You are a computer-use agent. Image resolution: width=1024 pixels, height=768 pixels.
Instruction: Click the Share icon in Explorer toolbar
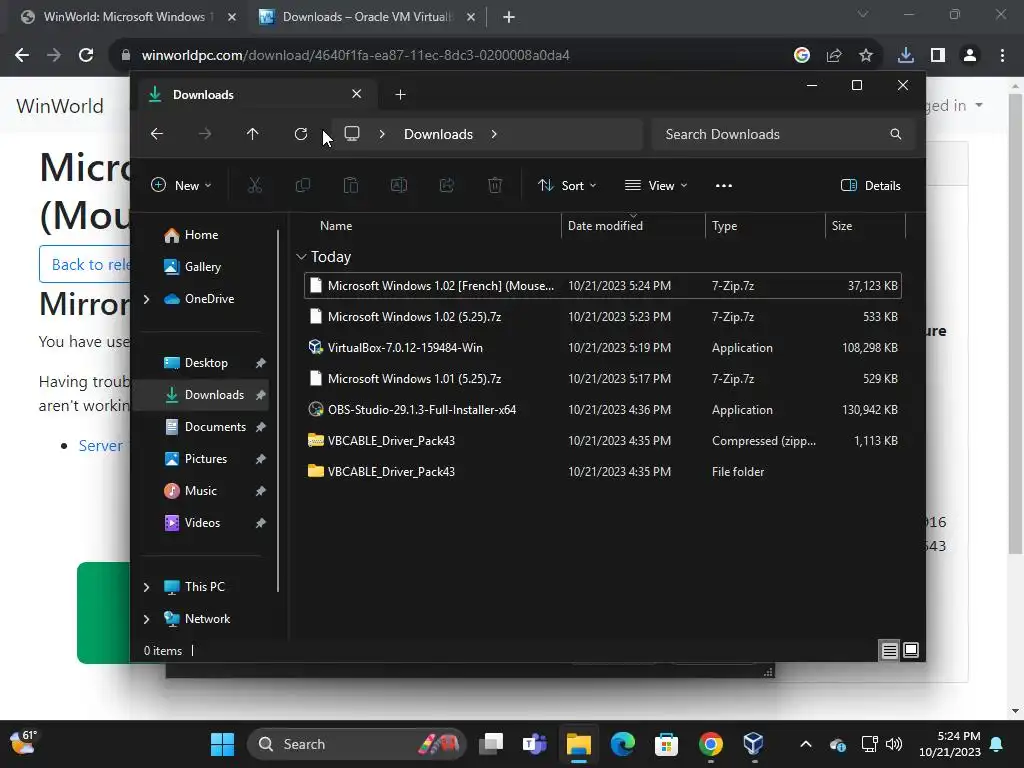447,185
